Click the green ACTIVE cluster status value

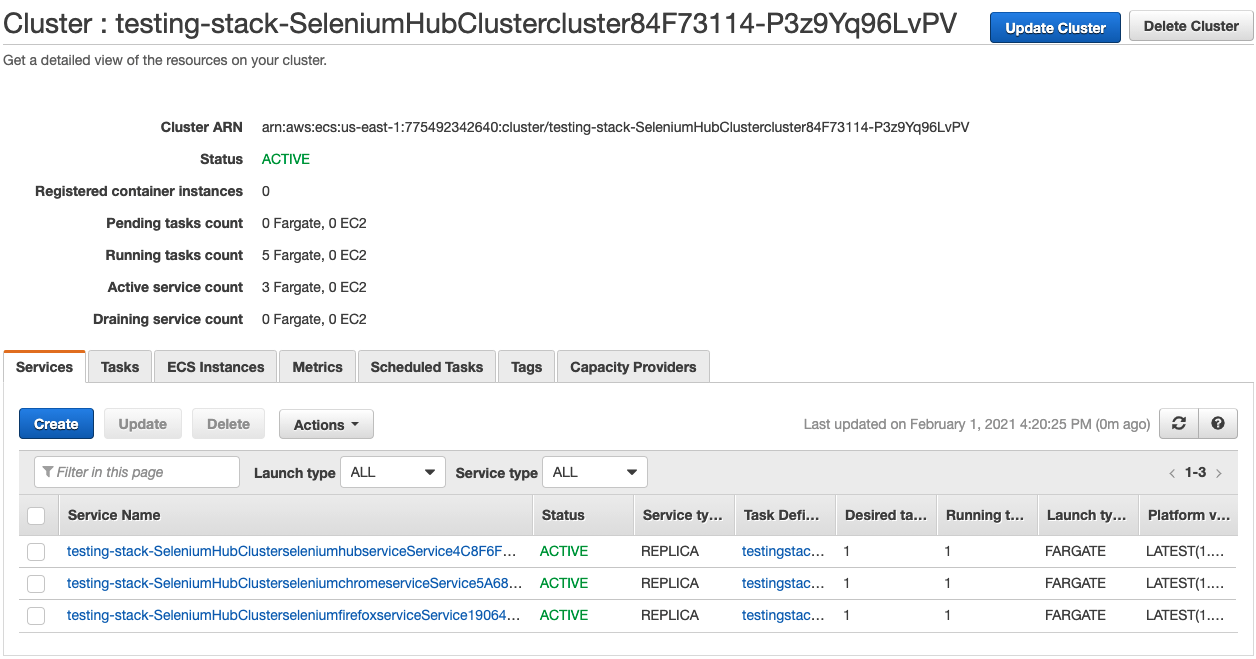(286, 159)
